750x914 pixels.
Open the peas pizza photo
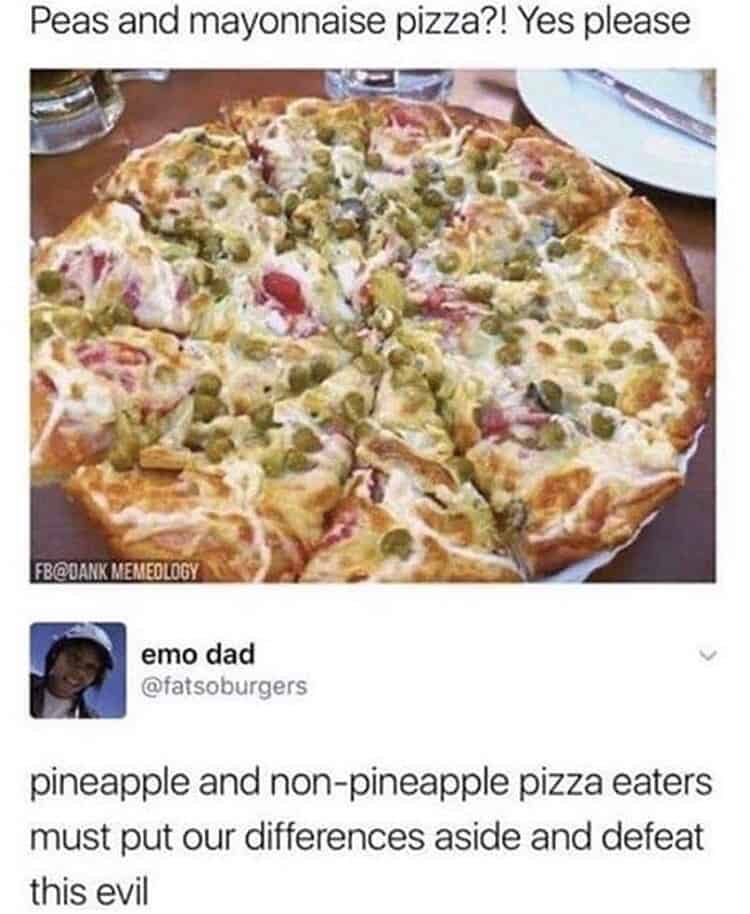click(x=373, y=326)
